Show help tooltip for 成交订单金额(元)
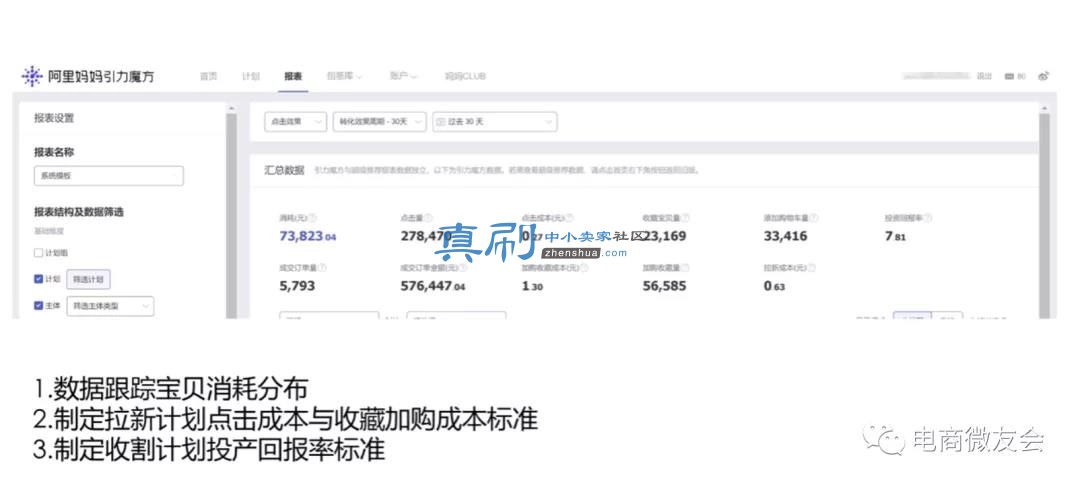The height and width of the screenshot is (487, 1080). pos(462,267)
